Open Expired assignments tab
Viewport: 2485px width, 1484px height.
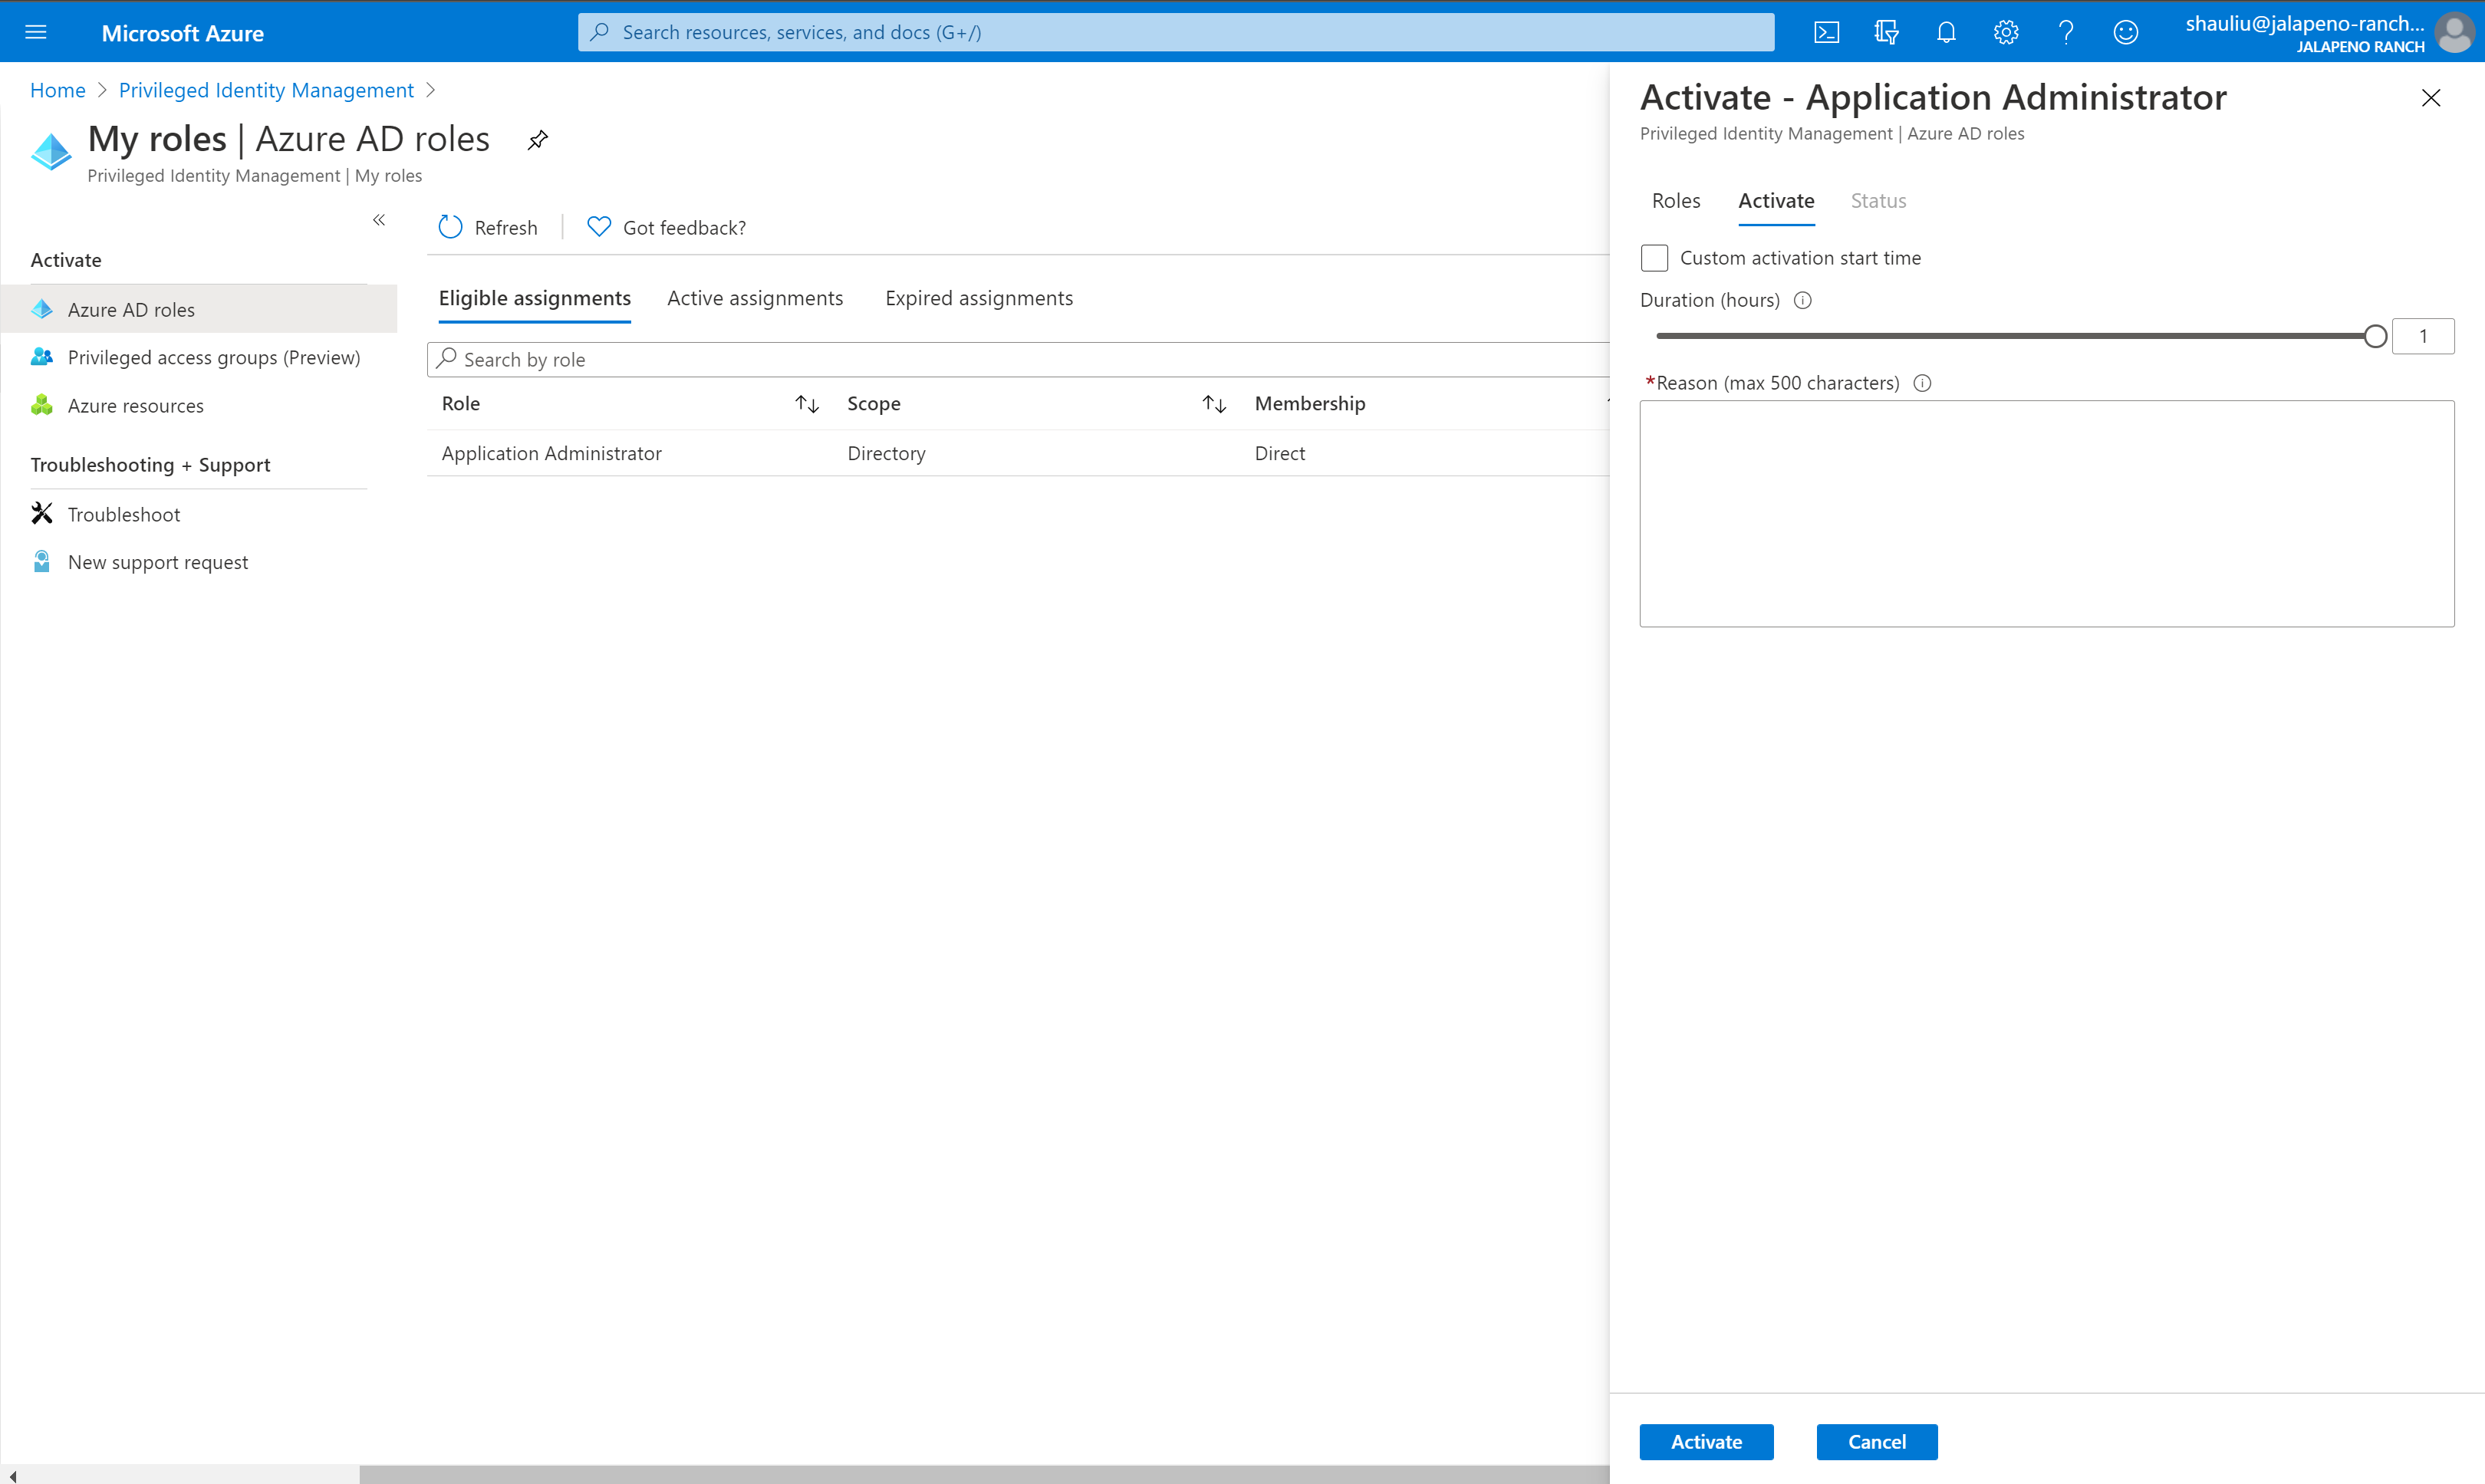point(979,298)
